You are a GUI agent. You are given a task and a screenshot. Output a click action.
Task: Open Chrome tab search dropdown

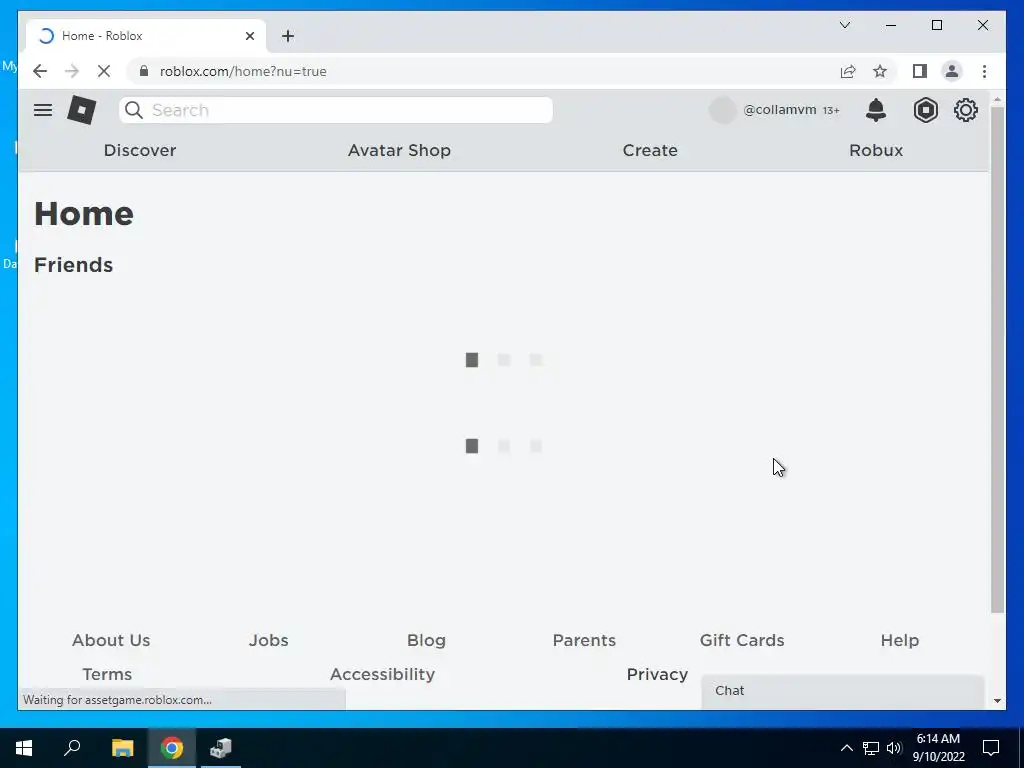(844, 25)
